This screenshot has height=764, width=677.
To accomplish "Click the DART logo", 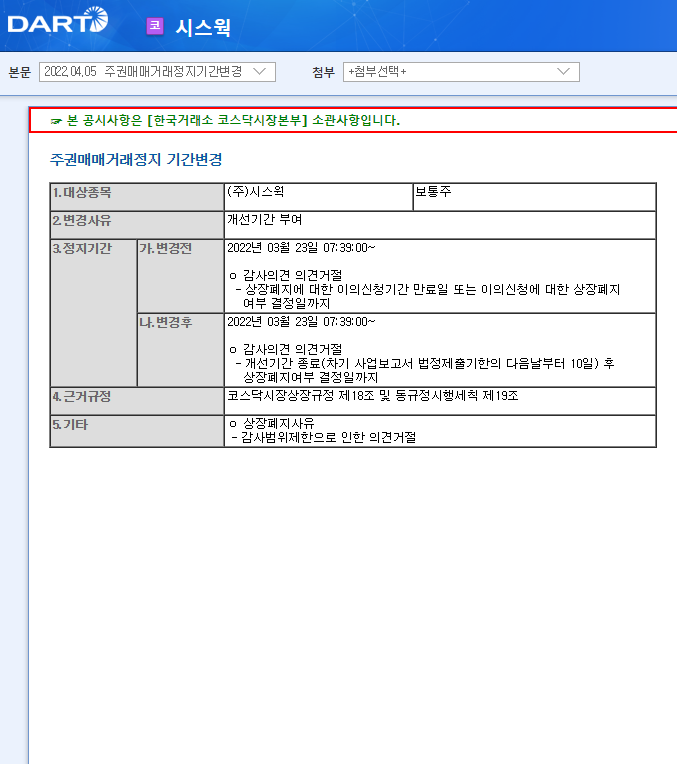I will click(x=58, y=20).
